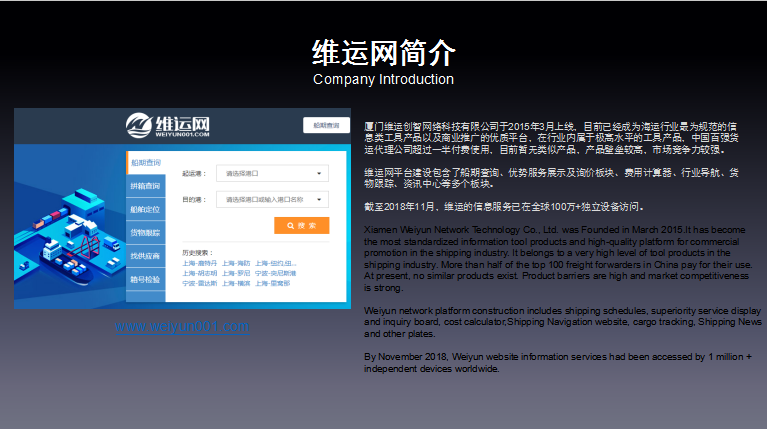Image resolution: width=767 pixels, height=429 pixels.
Task: Open the 起运港 port dropdown
Action: tap(271, 173)
